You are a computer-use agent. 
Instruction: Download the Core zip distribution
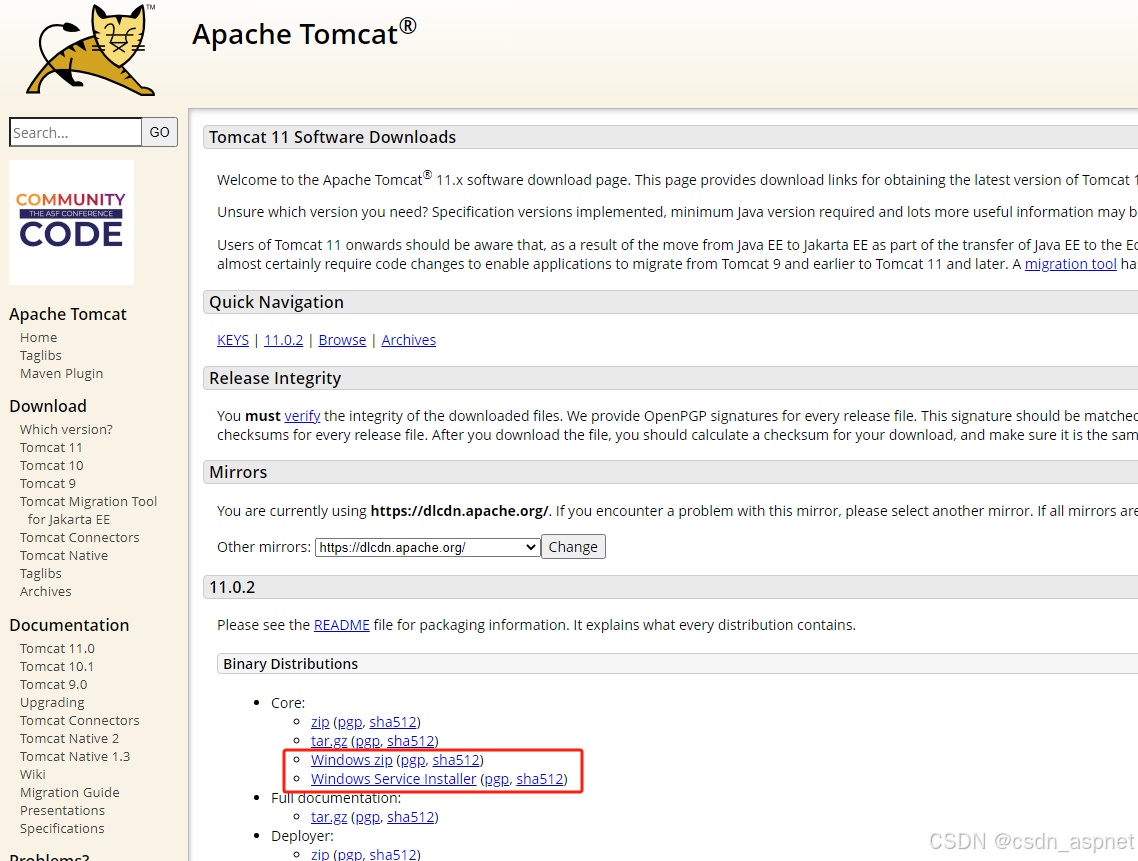coord(320,722)
